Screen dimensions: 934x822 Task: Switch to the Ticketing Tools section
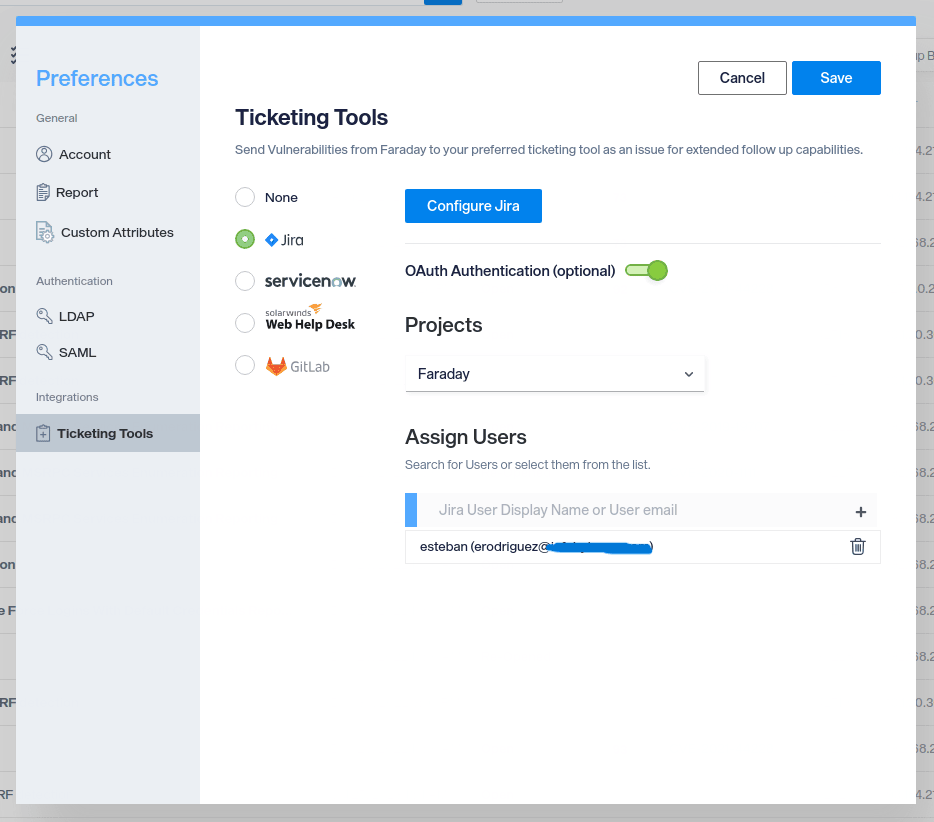click(104, 433)
